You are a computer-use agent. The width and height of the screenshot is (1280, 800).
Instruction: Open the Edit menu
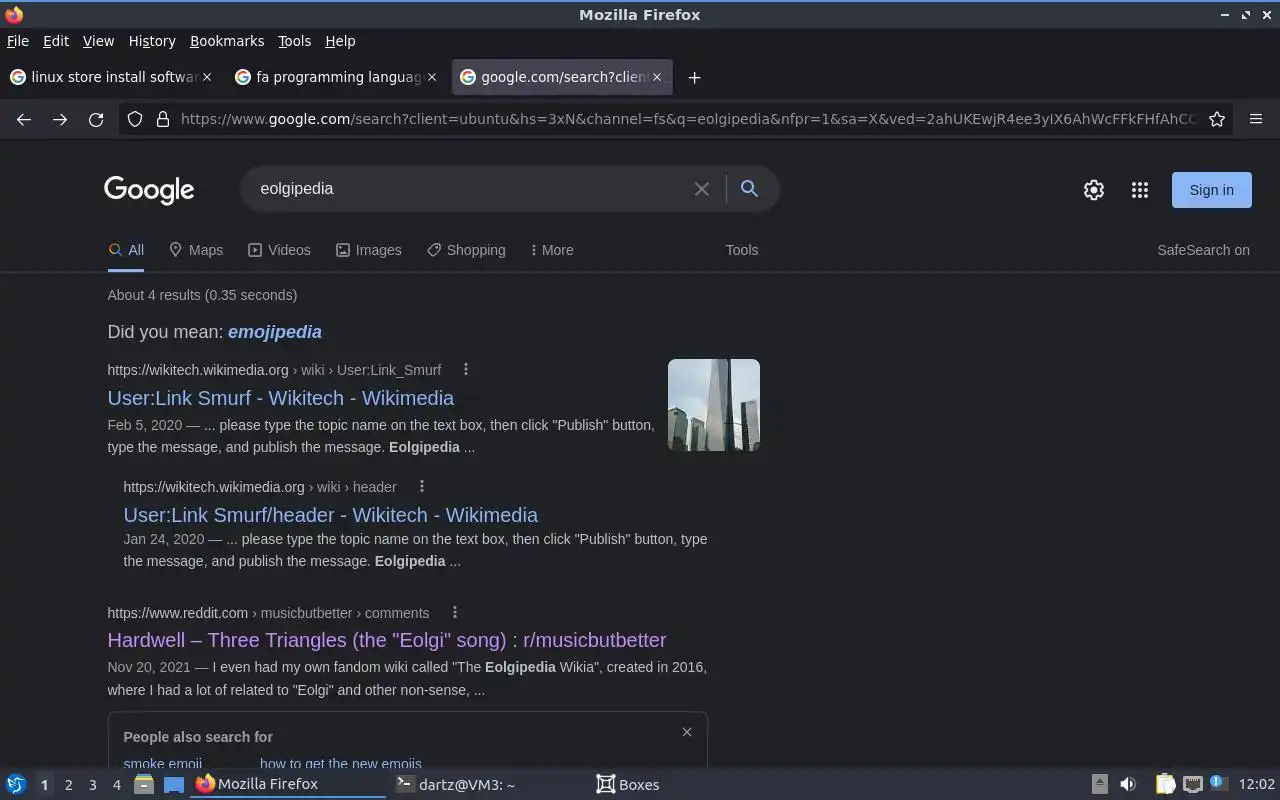56,41
